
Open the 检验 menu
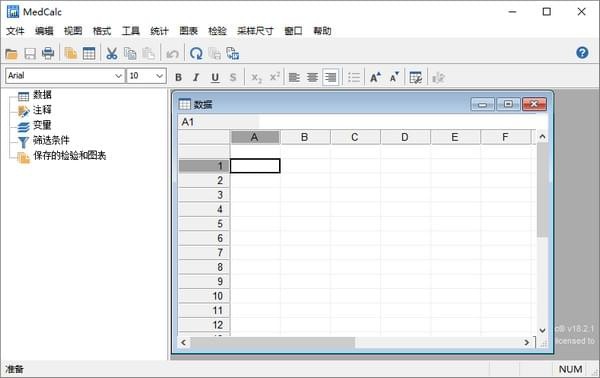217,31
